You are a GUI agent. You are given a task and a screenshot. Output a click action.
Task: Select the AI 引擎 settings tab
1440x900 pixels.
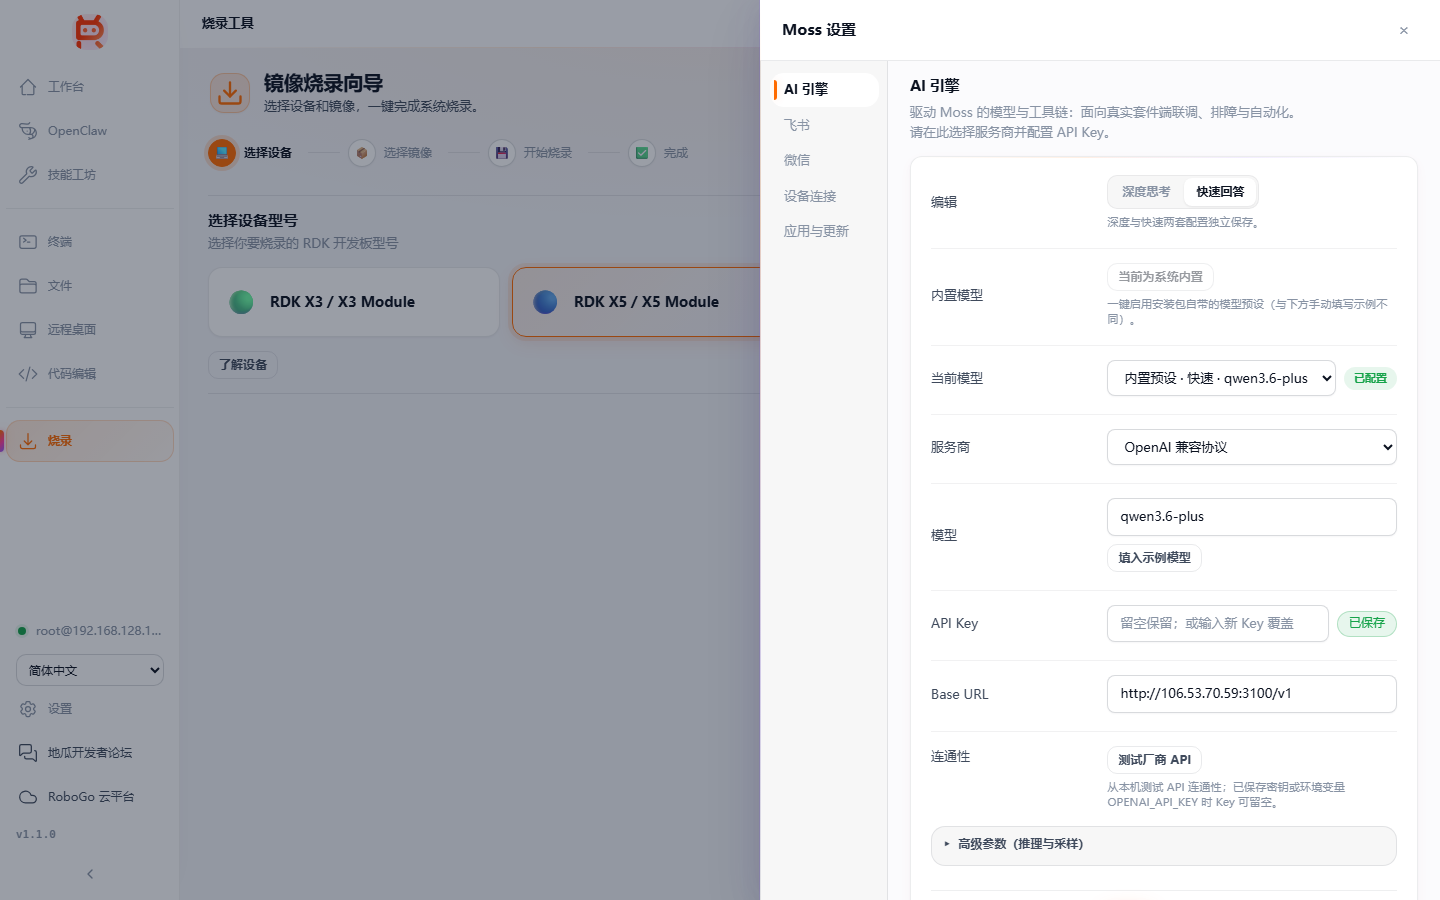(x=826, y=89)
